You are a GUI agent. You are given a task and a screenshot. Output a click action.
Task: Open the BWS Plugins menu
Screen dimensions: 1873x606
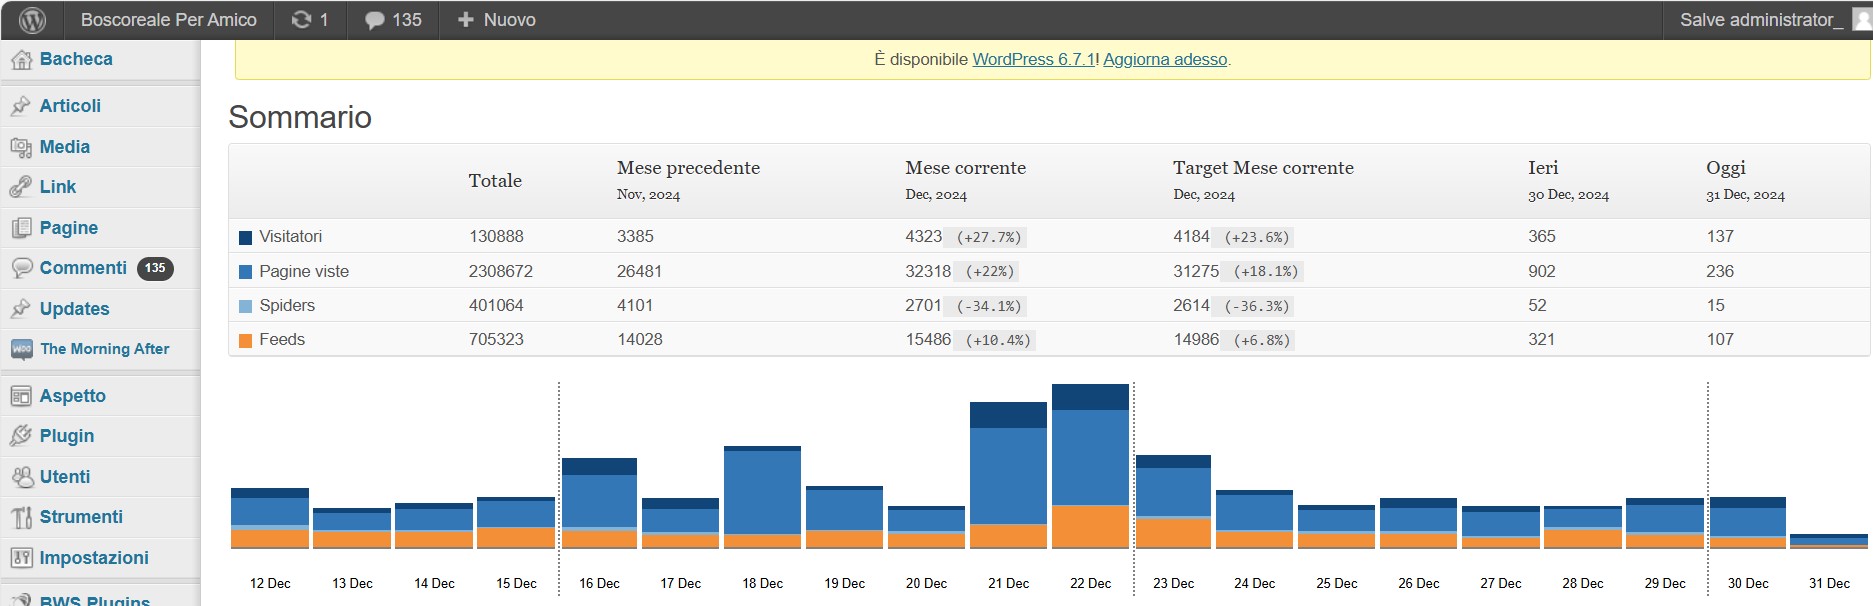coord(95,600)
